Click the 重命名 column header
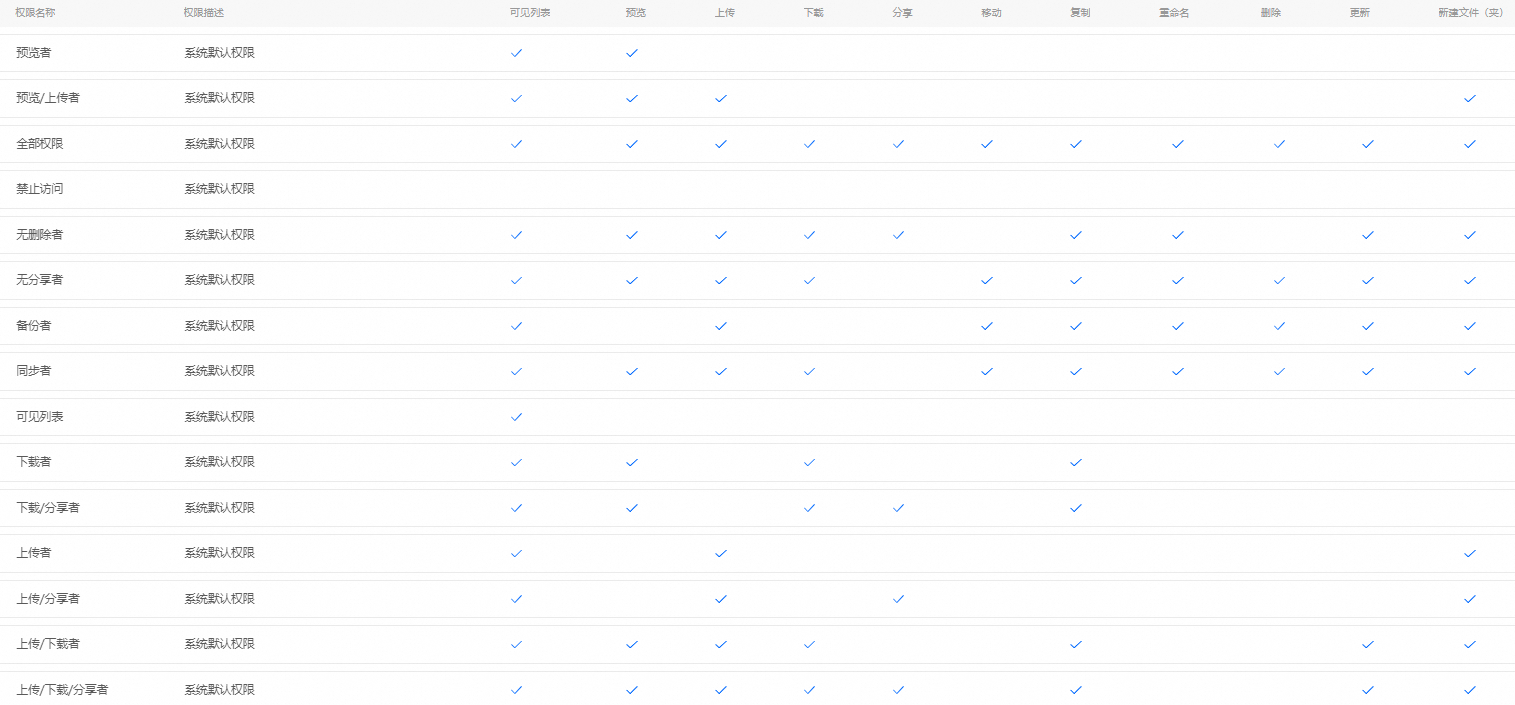Image resolution: width=1515 pixels, height=705 pixels. click(1174, 13)
